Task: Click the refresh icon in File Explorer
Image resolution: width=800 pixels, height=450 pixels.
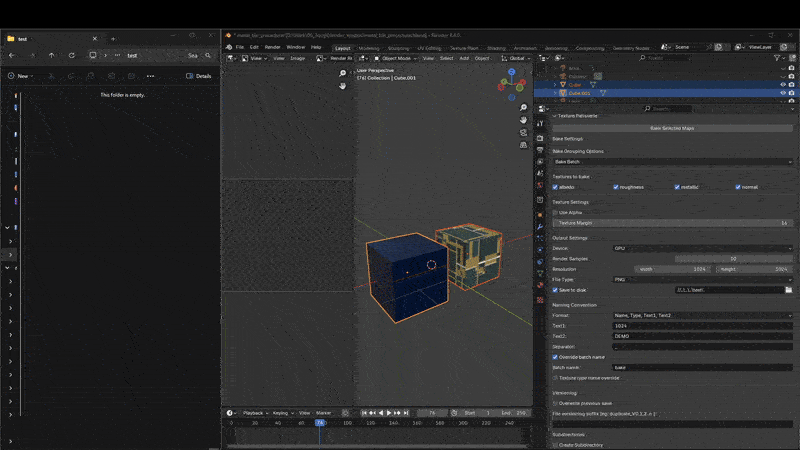Action: coord(71,56)
